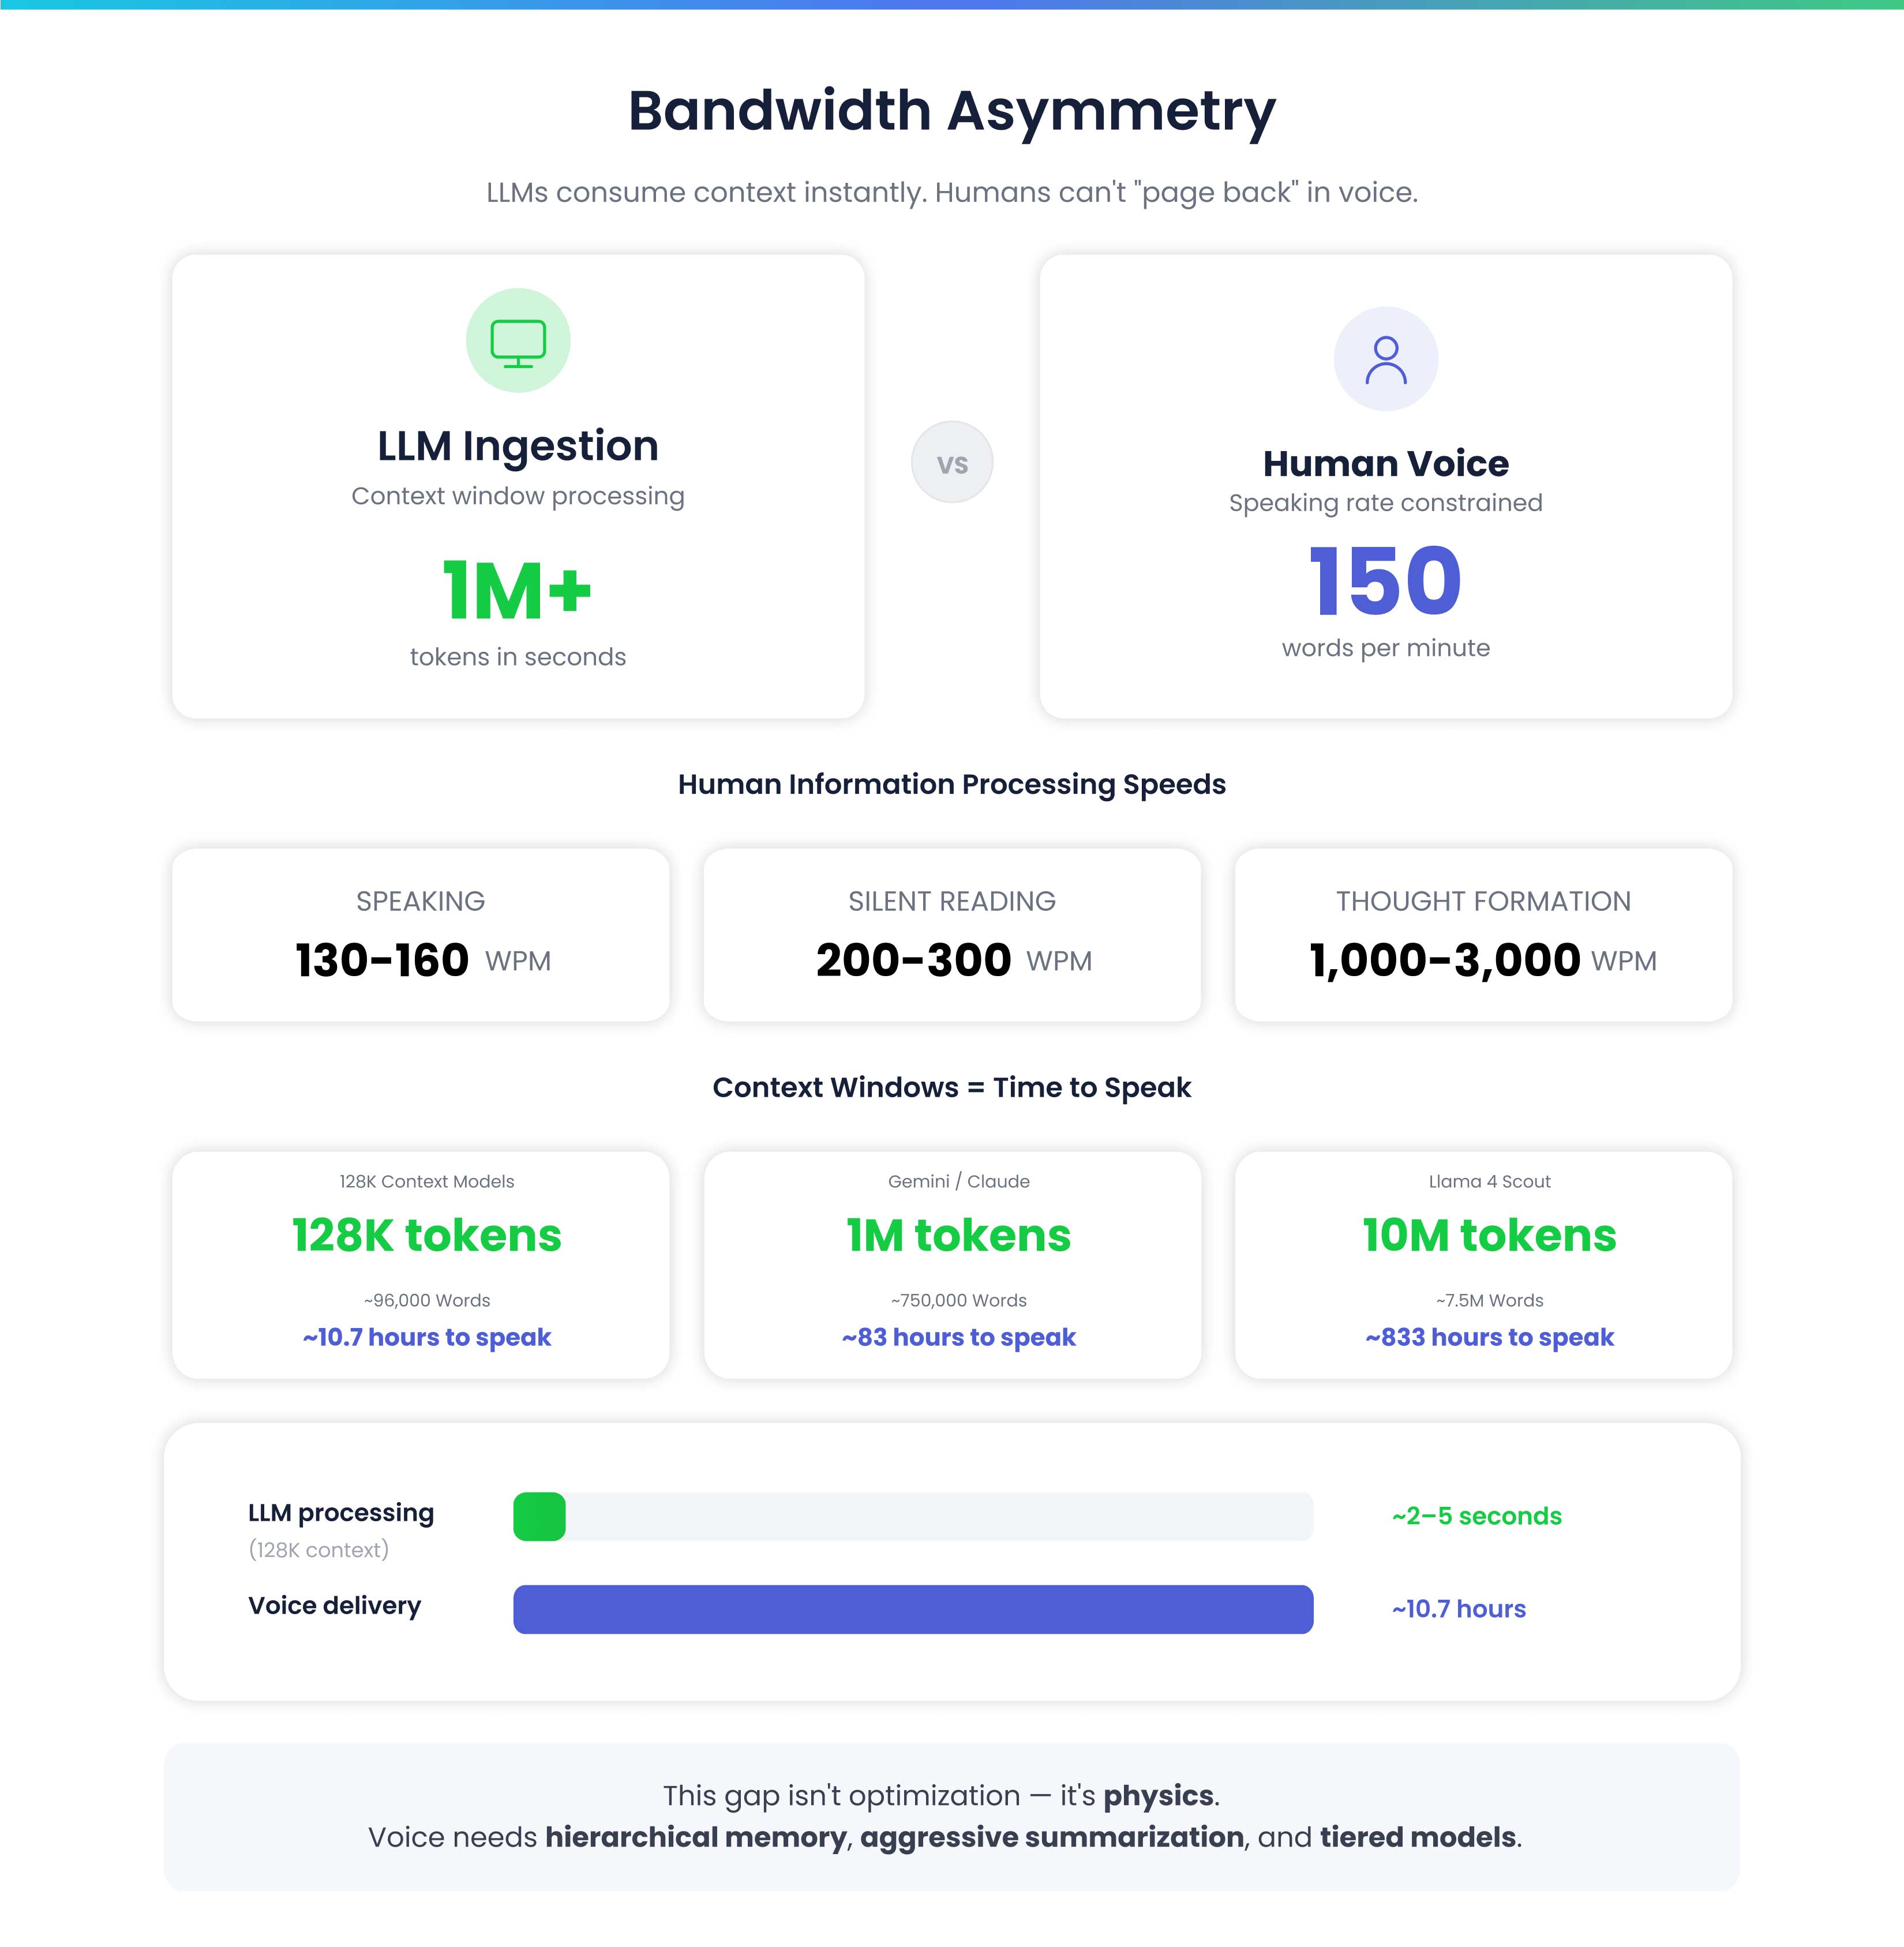Click the blue Voice delivery progress bar
This screenshot has height=1947, width=1904.
click(913, 1609)
